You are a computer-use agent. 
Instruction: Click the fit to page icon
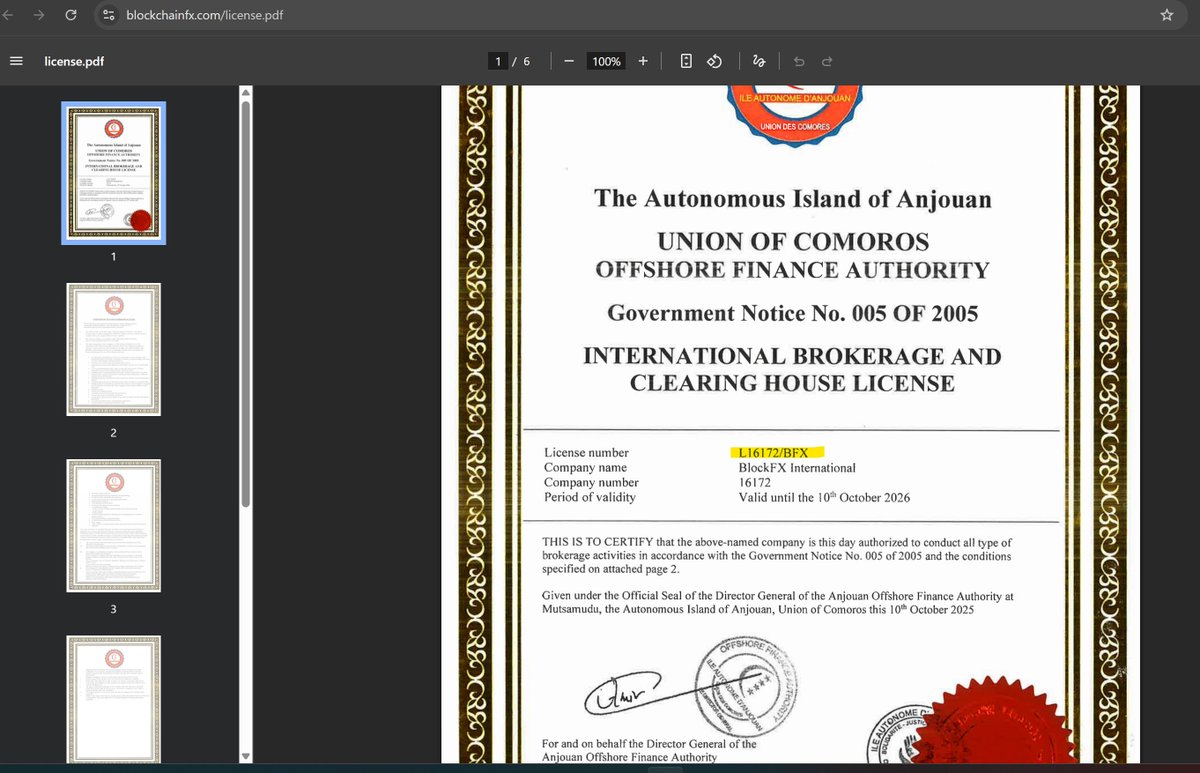click(686, 61)
